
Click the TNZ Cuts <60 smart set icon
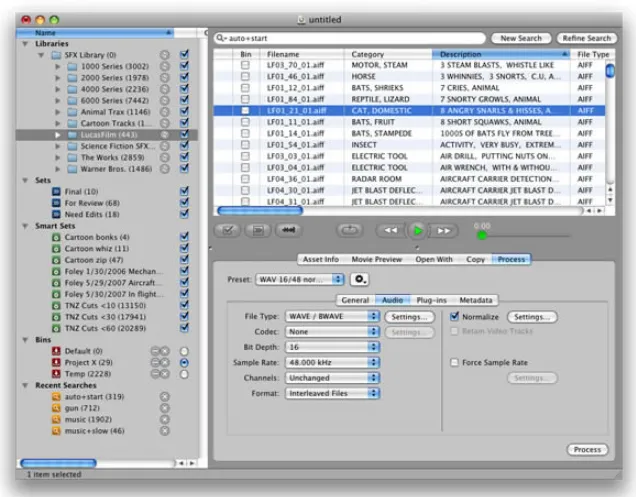click(56, 328)
